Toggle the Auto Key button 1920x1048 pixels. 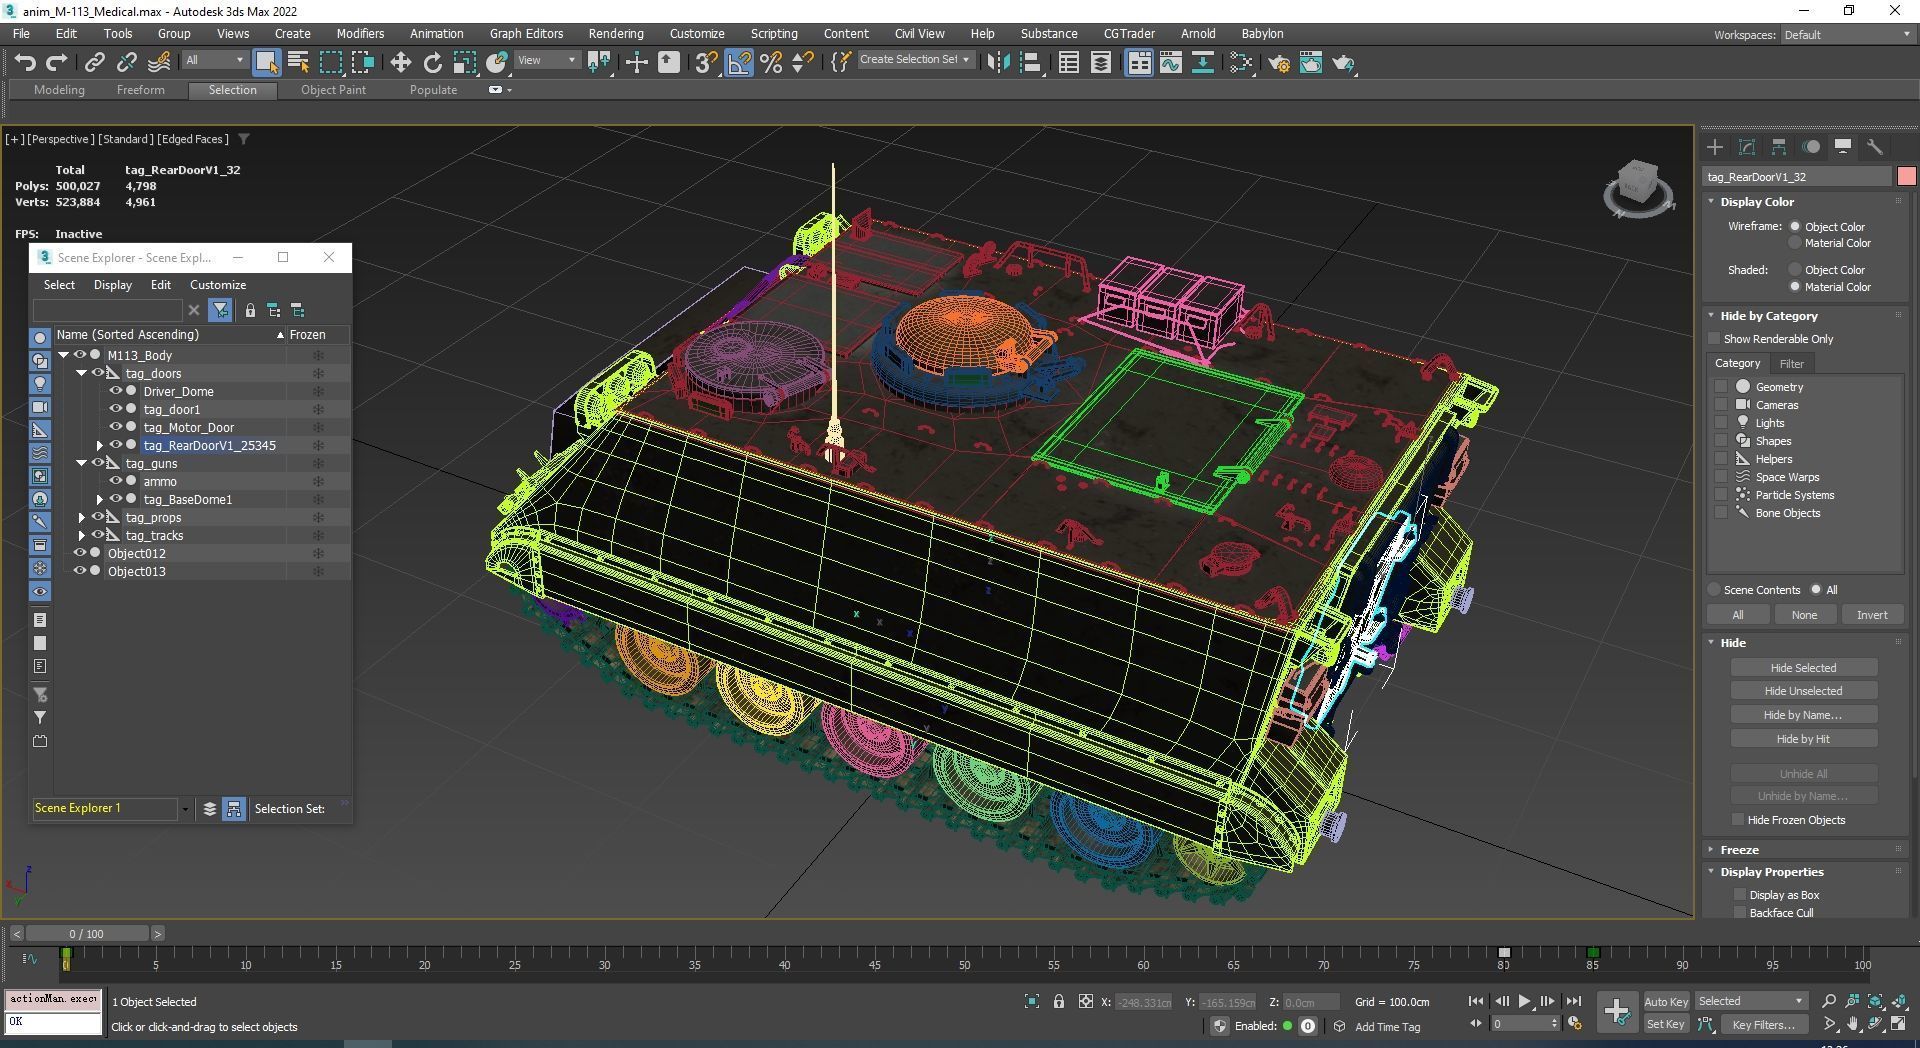[1666, 1001]
